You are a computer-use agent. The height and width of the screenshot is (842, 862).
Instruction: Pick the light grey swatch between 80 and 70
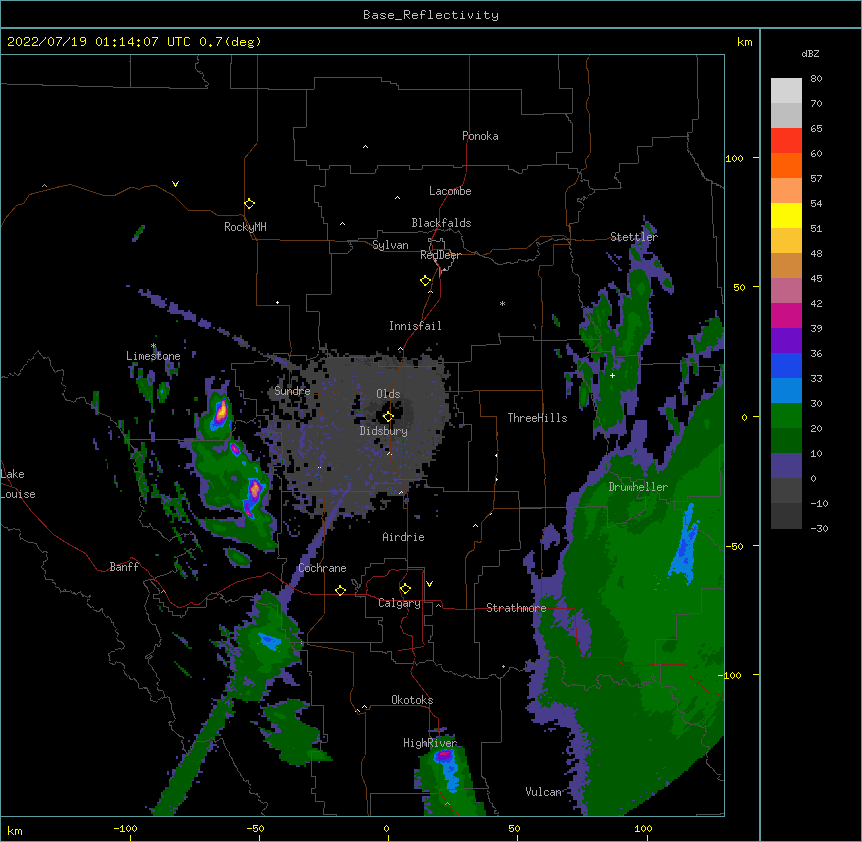coord(786,90)
